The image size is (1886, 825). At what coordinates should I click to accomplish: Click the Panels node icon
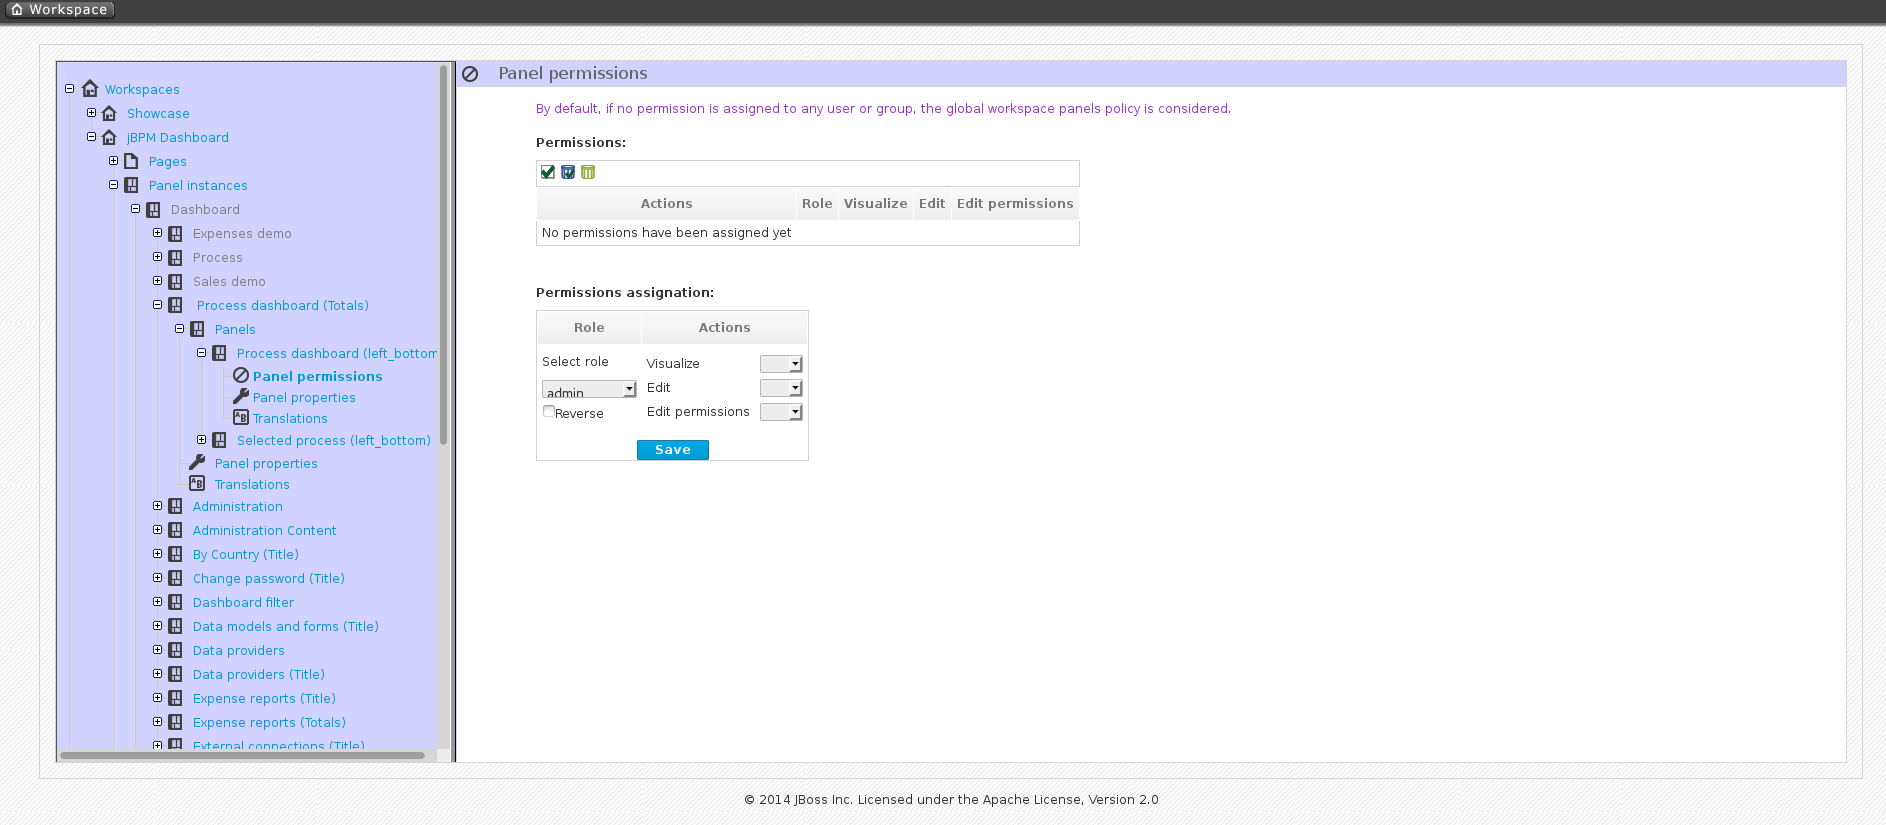click(x=197, y=329)
